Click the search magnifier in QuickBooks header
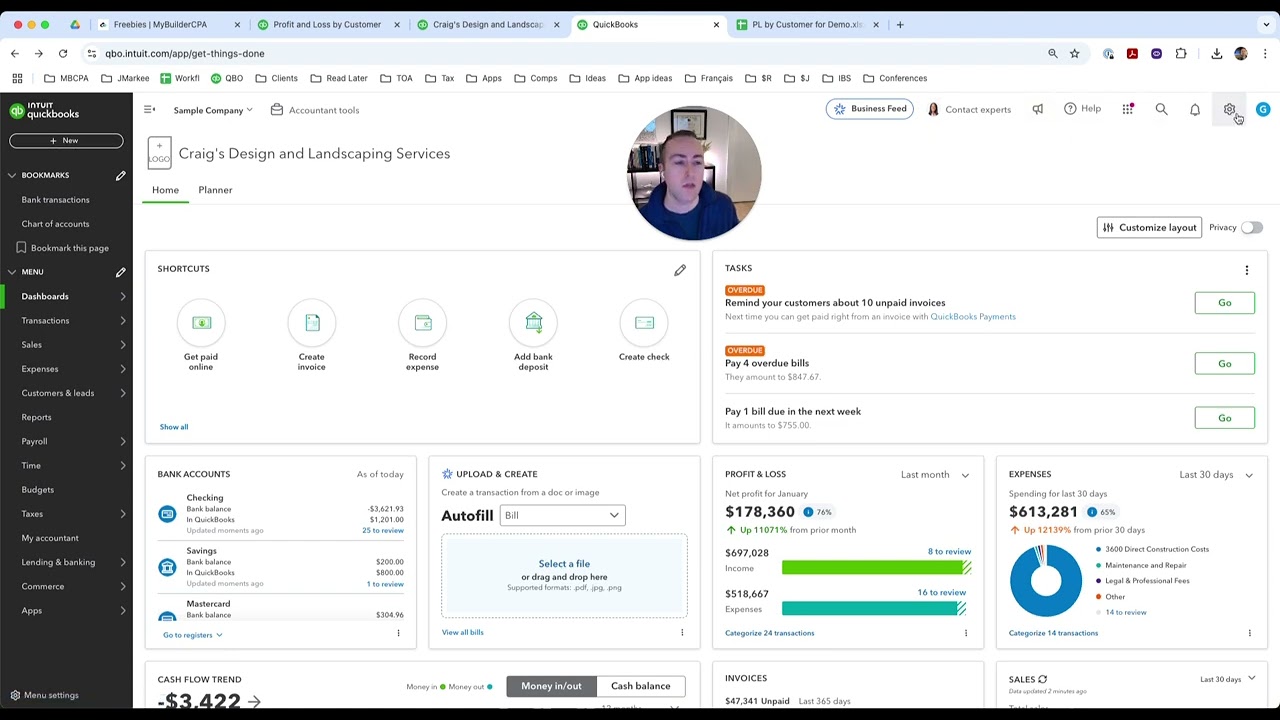This screenshot has height=720, width=1280. [x=1161, y=109]
